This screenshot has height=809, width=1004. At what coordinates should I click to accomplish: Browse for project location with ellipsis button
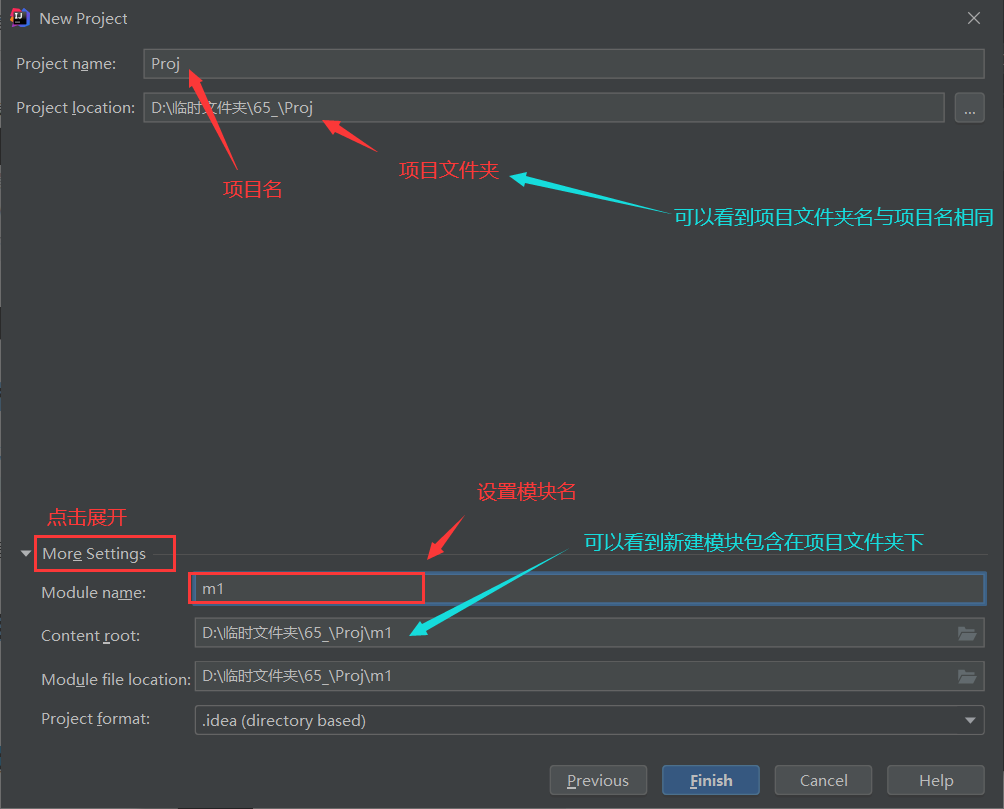[x=969, y=108]
